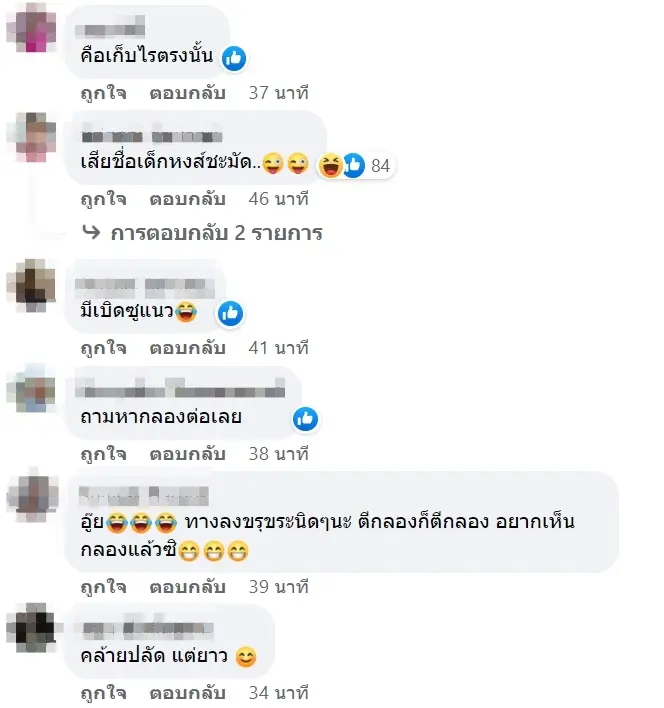Click the reply arrow icon beside 'การตอบกลับ 2 รายการ'

(x=91, y=232)
